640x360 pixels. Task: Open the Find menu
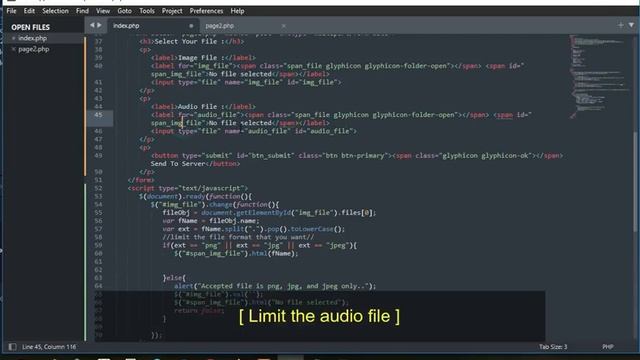click(82, 11)
